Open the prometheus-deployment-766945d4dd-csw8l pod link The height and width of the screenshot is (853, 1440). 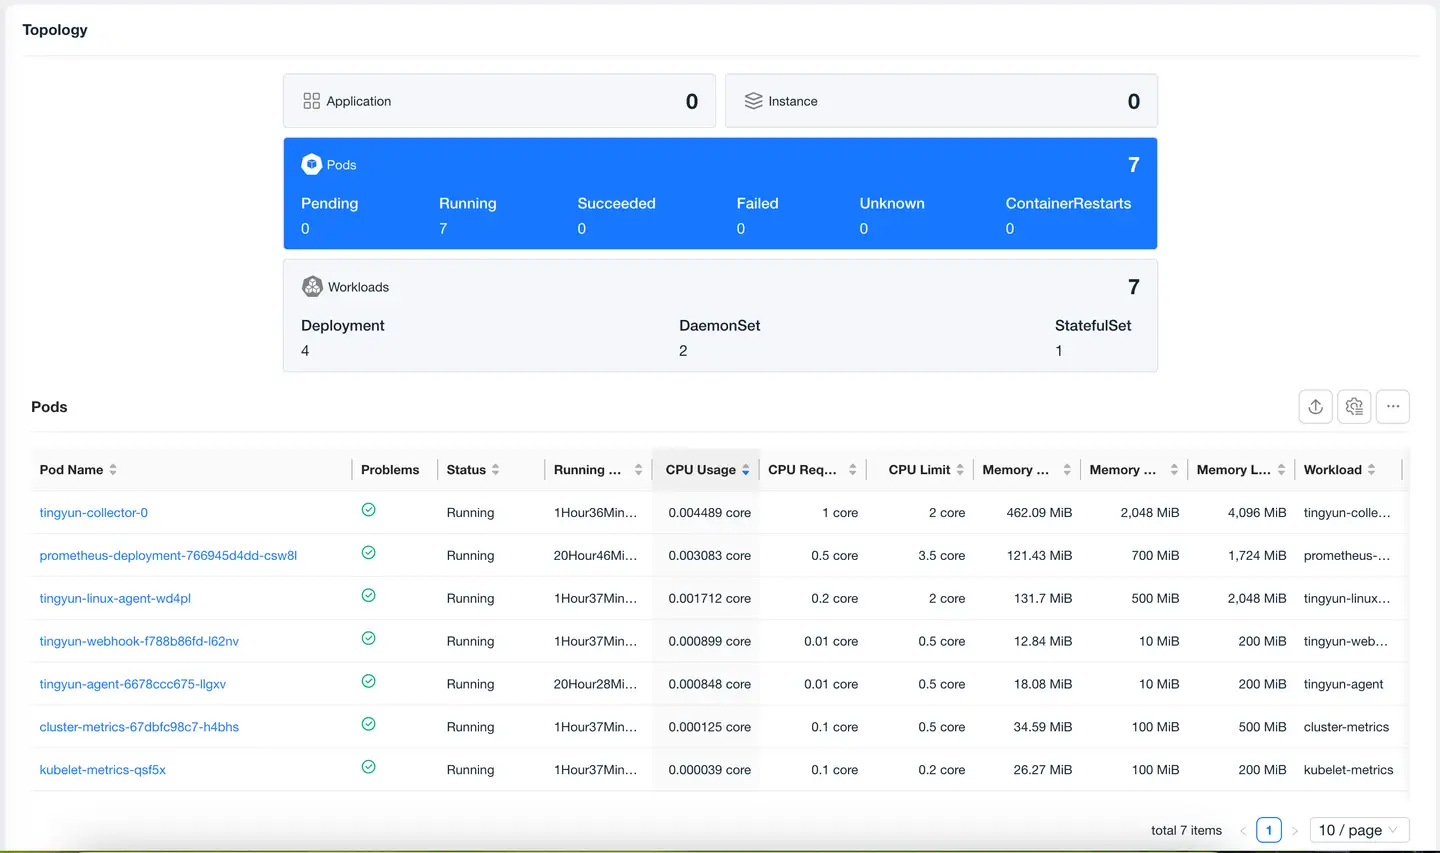tap(168, 556)
